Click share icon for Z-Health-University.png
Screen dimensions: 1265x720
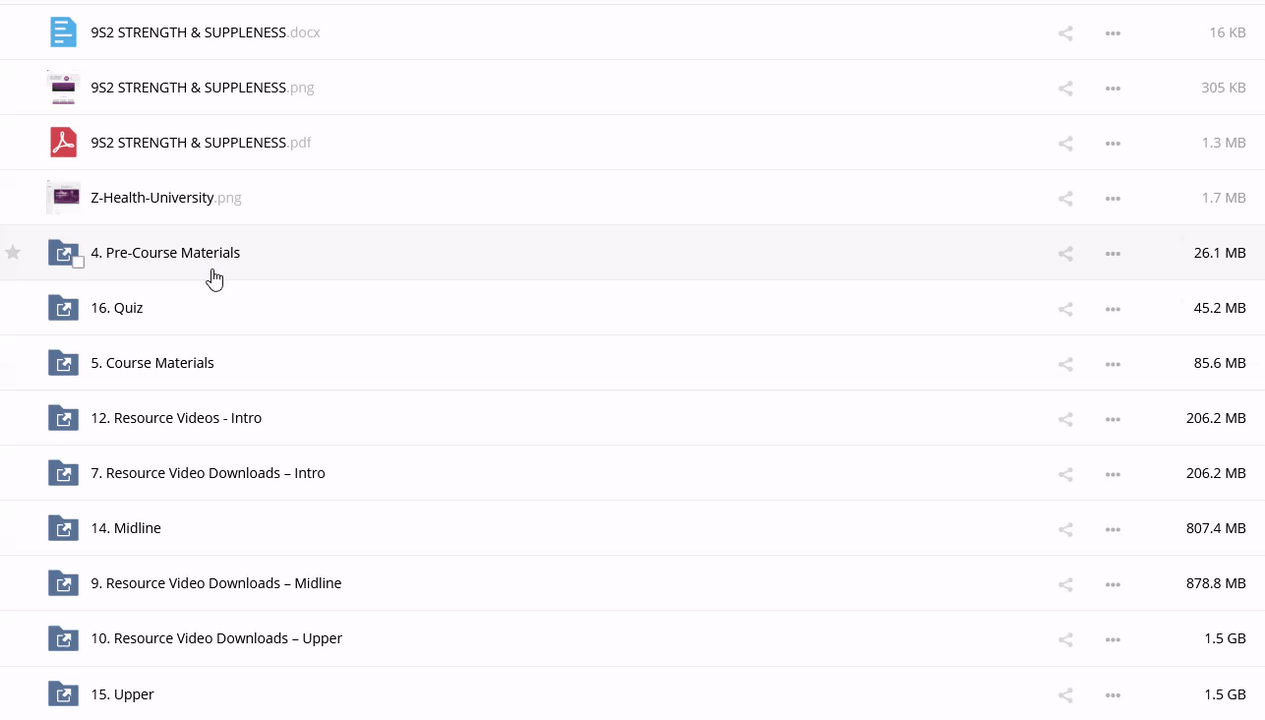(x=1065, y=198)
